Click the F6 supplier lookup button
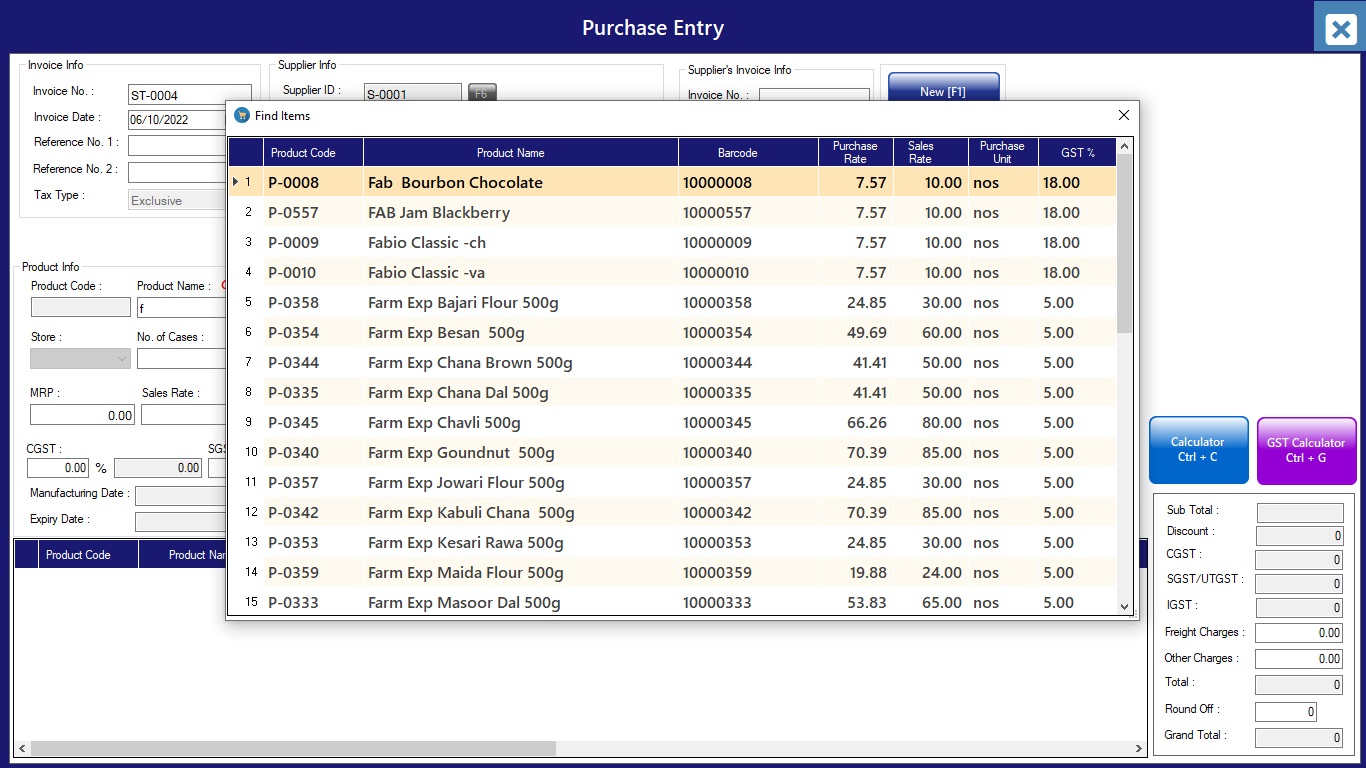This screenshot has width=1366, height=768. [481, 94]
